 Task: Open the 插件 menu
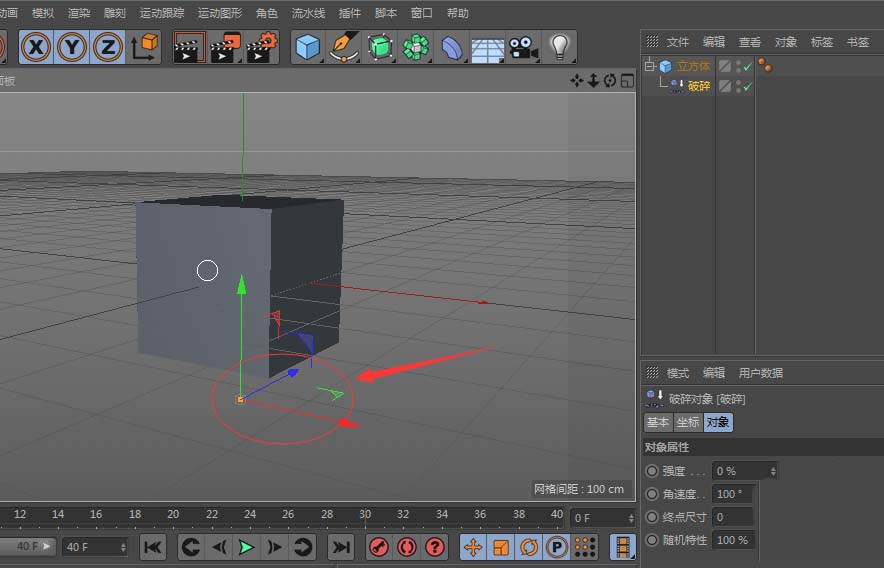pyautogui.click(x=350, y=12)
